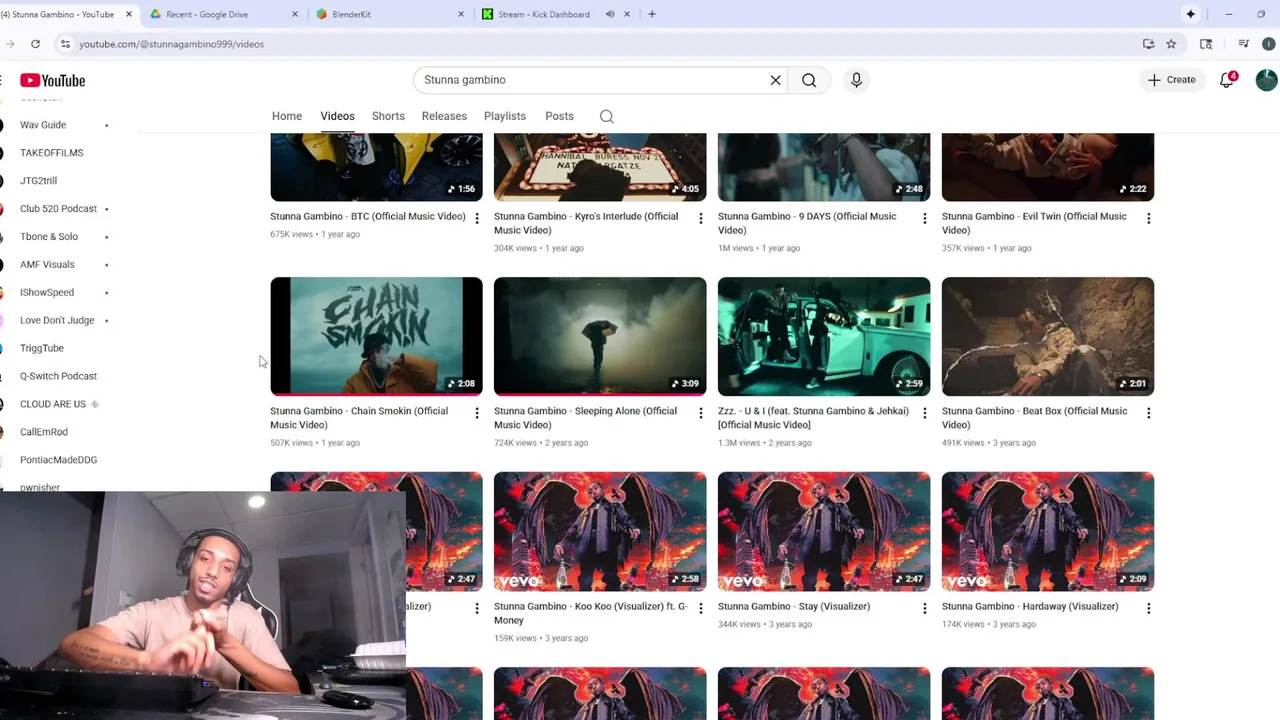Open a new browser tab
Screen dimensions: 1280x720
click(x=652, y=14)
